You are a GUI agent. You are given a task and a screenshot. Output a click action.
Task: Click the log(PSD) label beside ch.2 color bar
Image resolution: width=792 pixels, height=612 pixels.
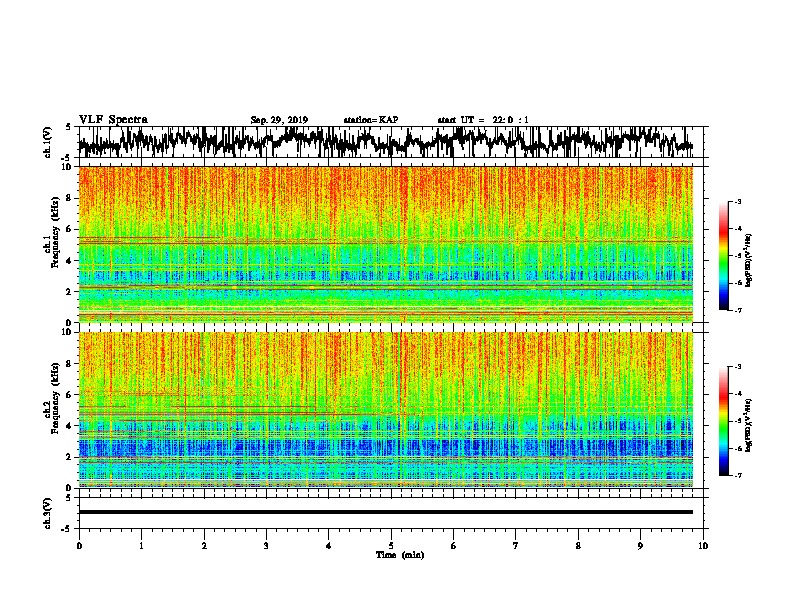tap(748, 425)
